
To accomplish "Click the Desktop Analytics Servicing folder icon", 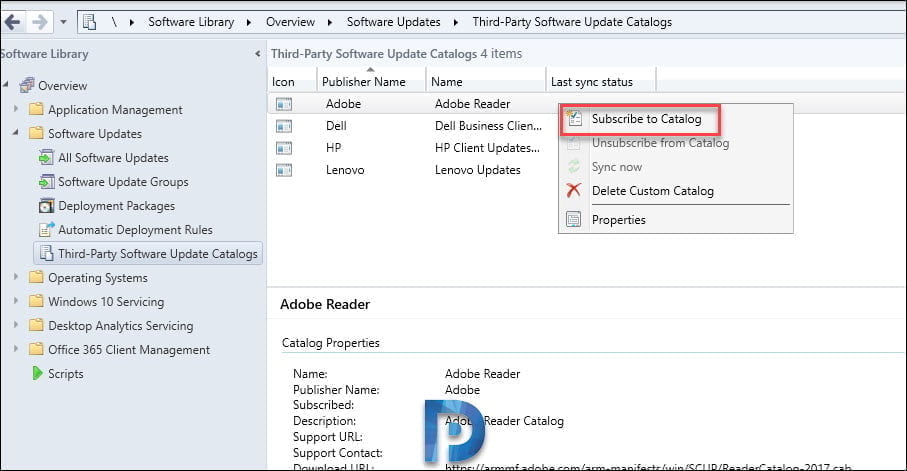I will 36,325.
